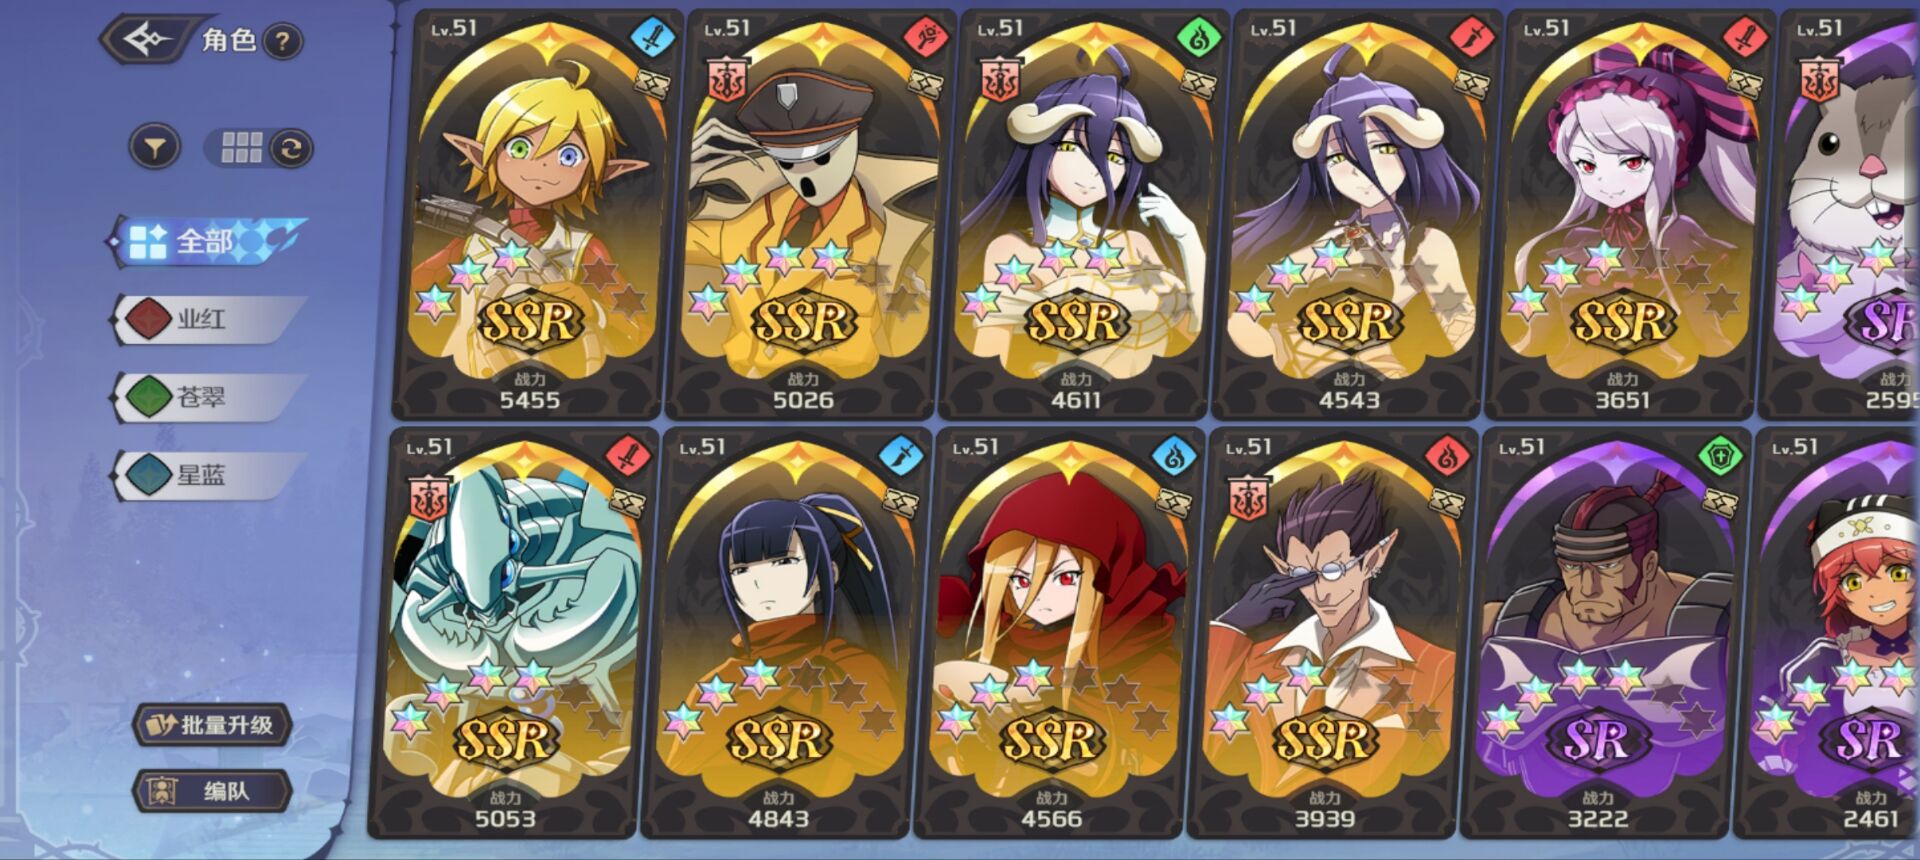Filter by the 星蓝 blue attribute

tap(207, 475)
